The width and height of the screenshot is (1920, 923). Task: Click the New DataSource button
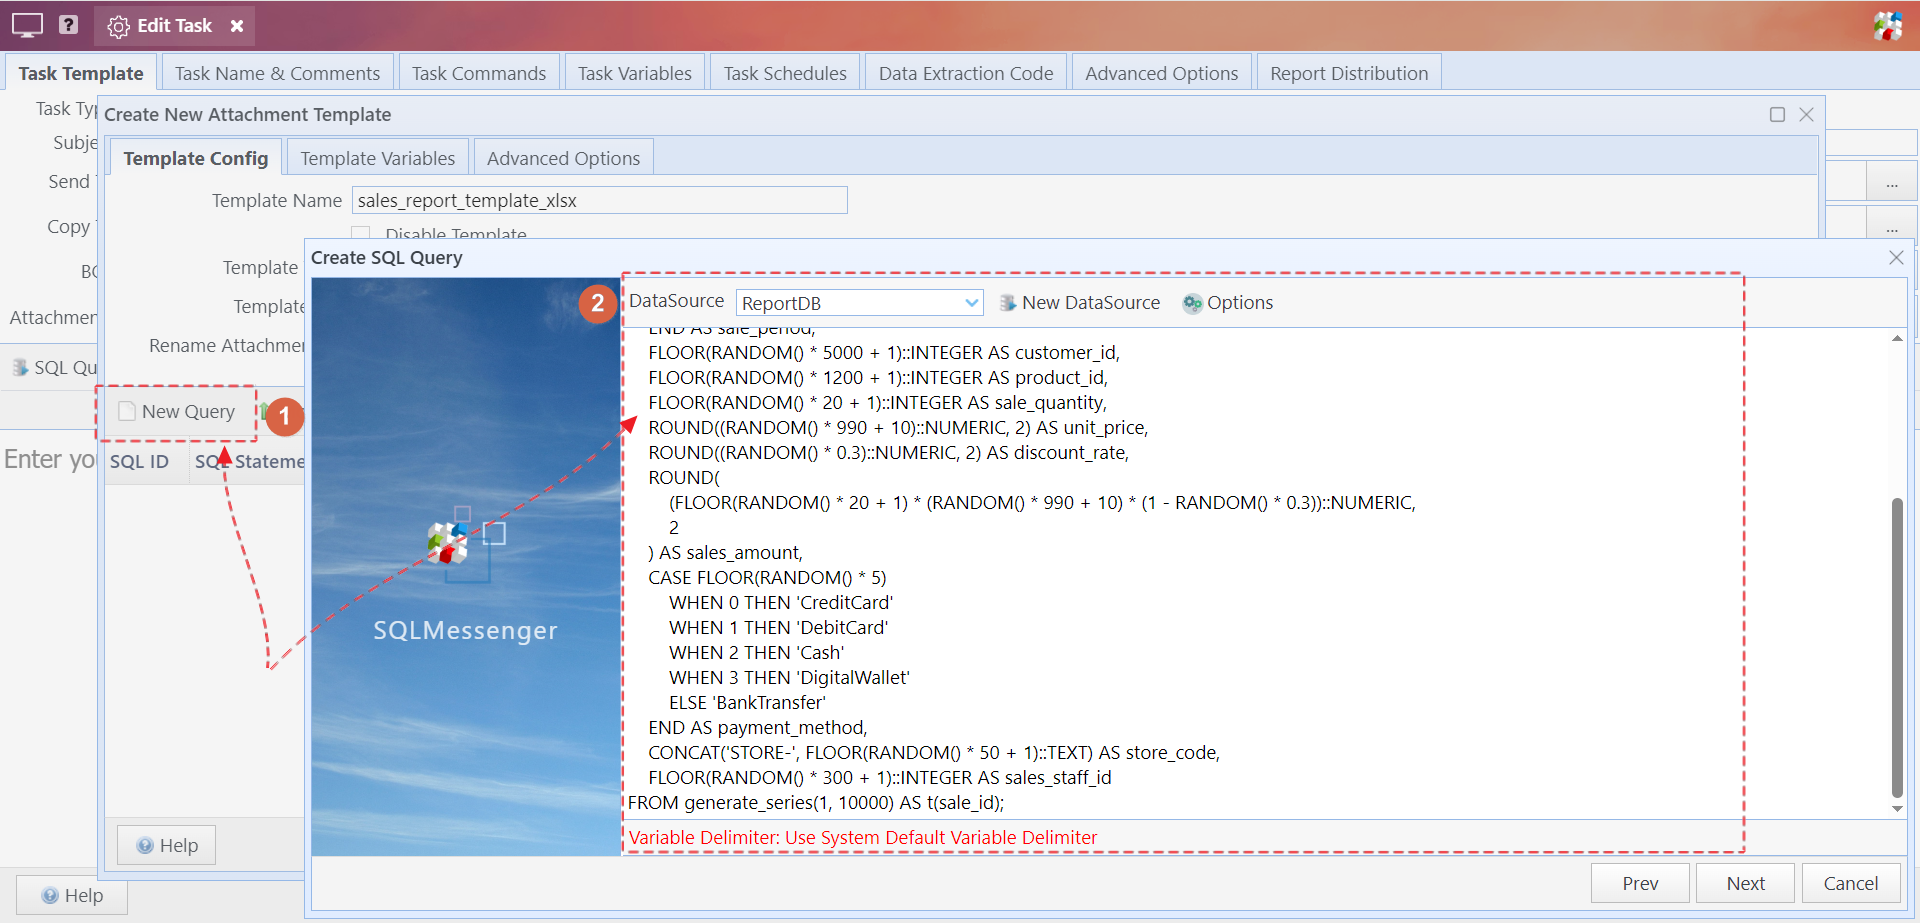(1080, 303)
